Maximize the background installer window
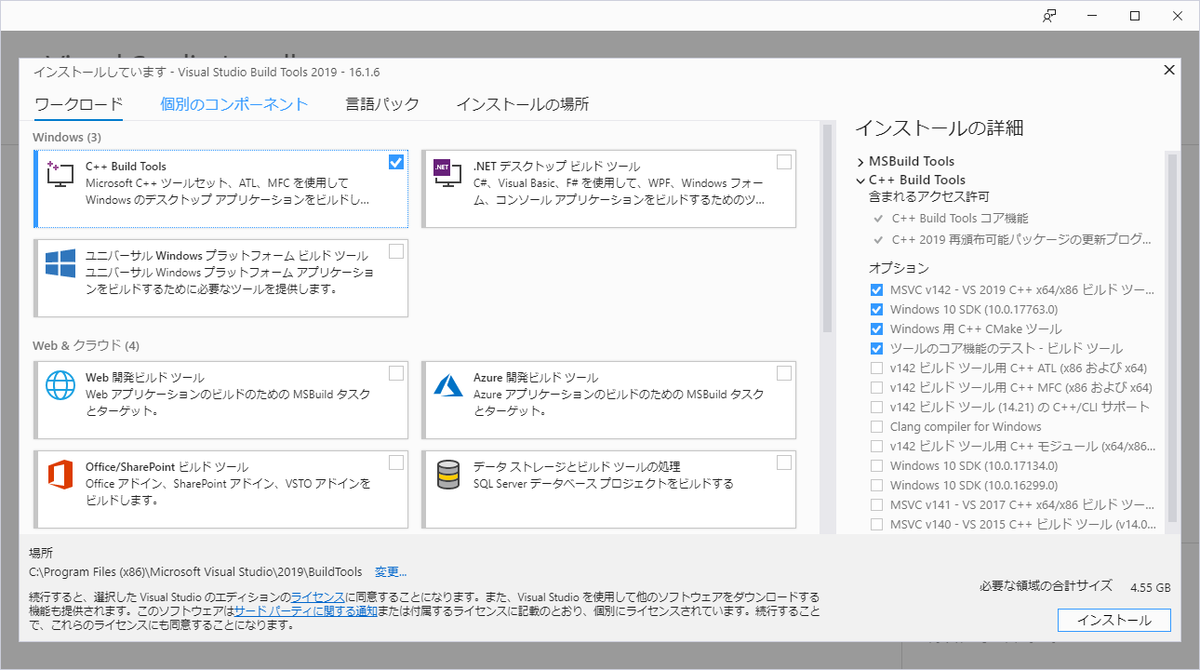1200x670 pixels. pos(1135,15)
